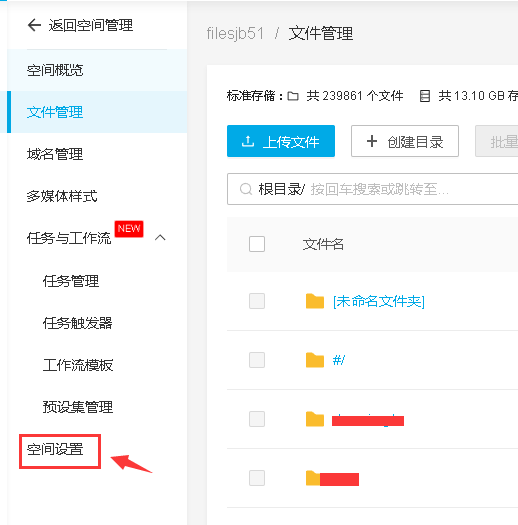The height and width of the screenshot is (525, 518).
Task: Open 工作流模板 submenu item
Action: click(x=78, y=365)
